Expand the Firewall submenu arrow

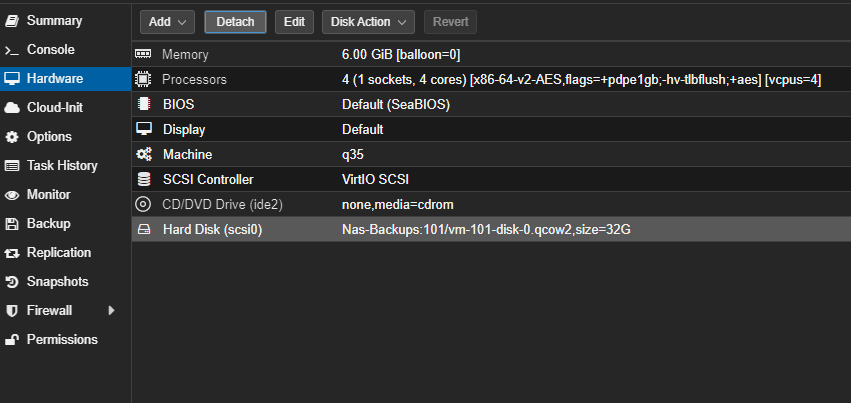point(111,311)
